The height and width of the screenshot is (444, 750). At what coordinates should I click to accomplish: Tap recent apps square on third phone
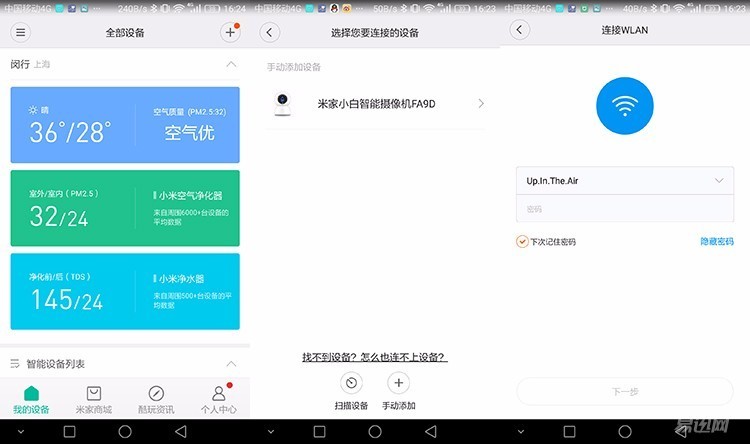pyautogui.click(x=569, y=432)
